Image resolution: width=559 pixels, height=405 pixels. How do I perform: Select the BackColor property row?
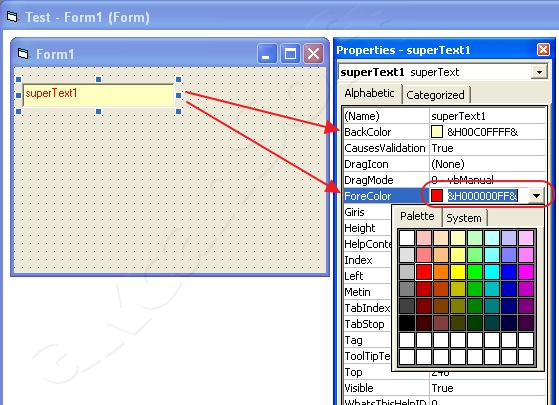point(445,132)
